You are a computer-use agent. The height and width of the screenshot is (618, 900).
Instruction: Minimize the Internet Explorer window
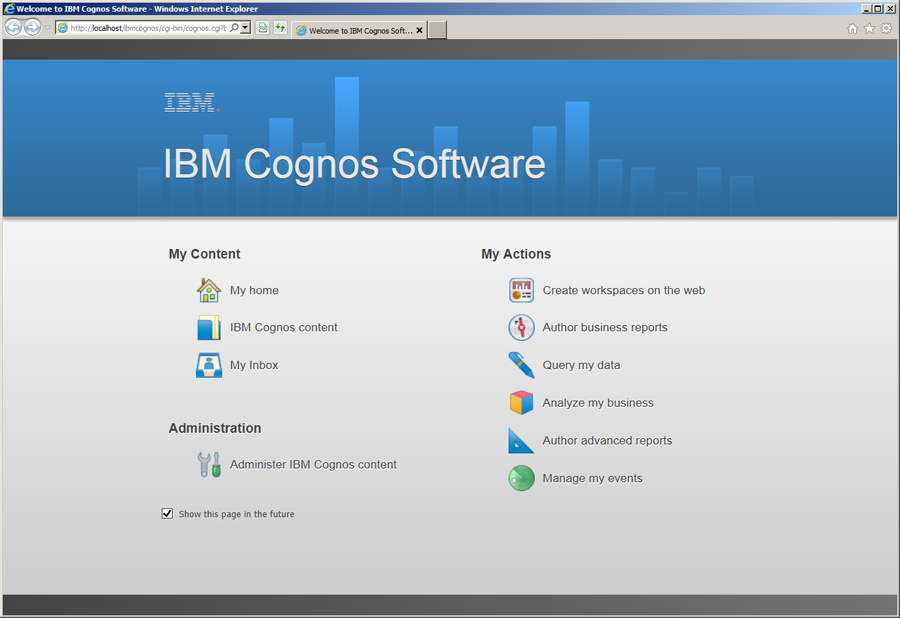(867, 9)
